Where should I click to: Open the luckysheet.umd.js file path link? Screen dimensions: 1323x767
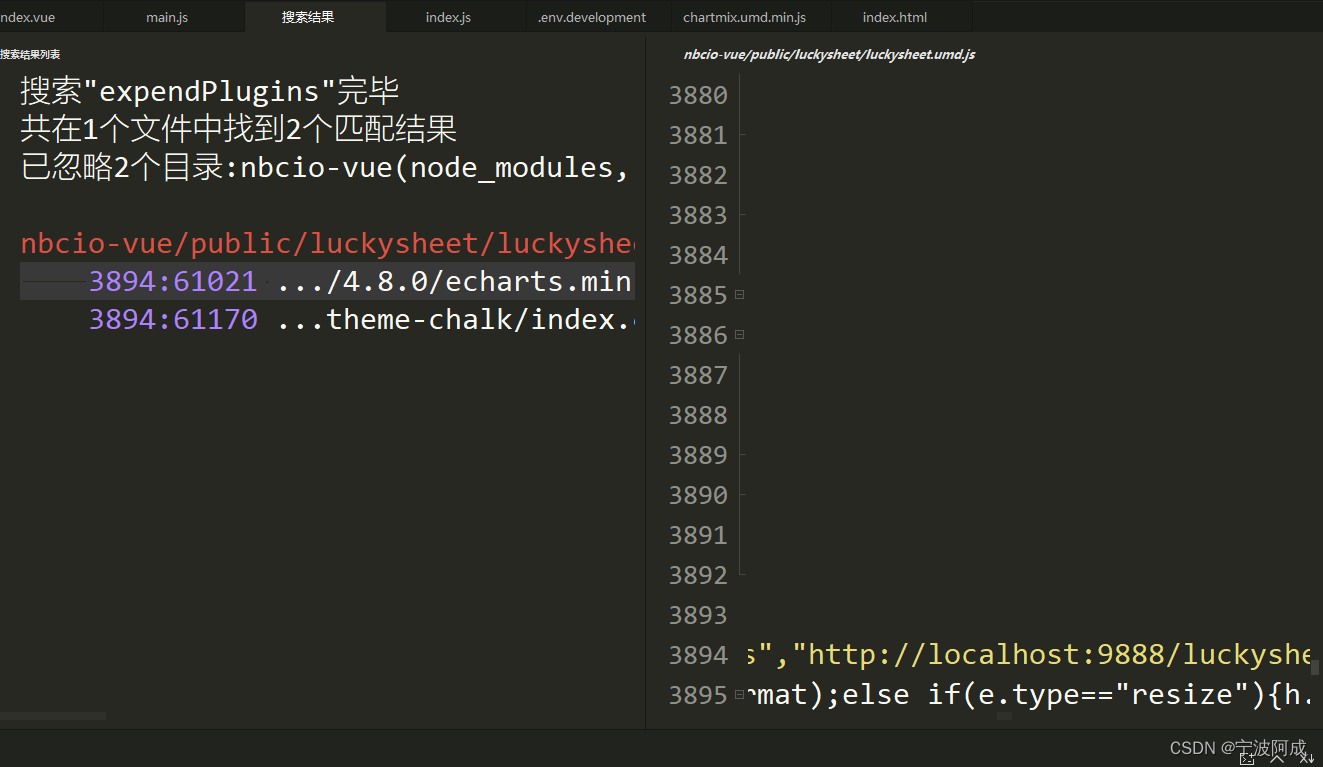pos(828,54)
